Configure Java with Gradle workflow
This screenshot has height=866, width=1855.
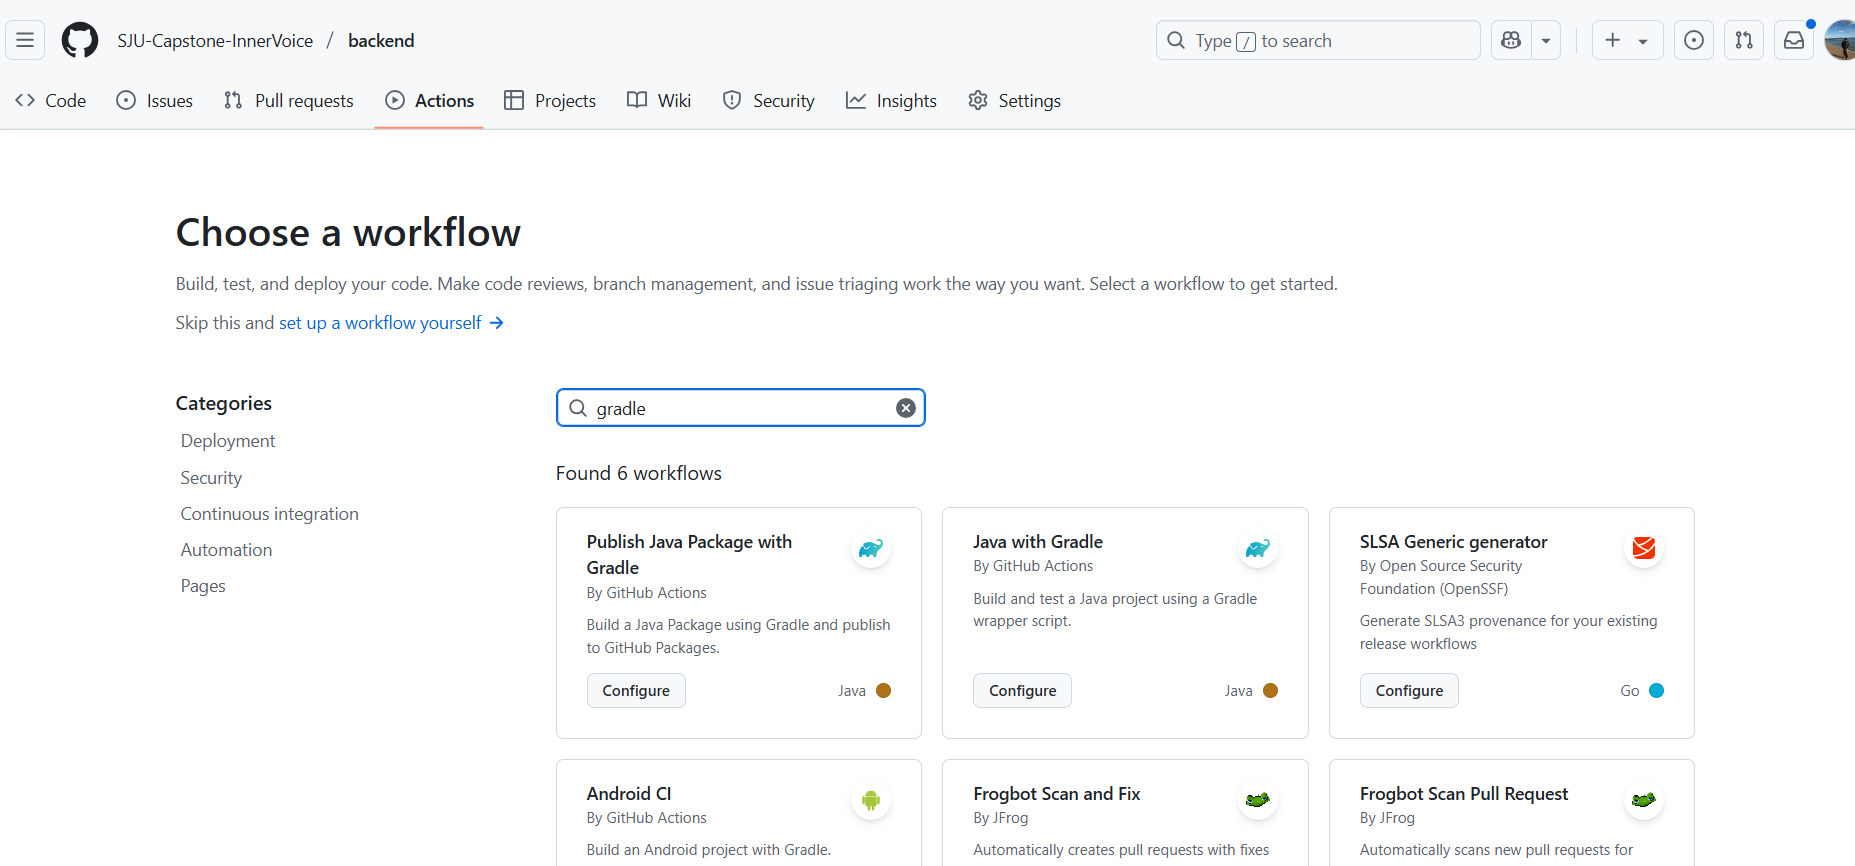point(1022,691)
